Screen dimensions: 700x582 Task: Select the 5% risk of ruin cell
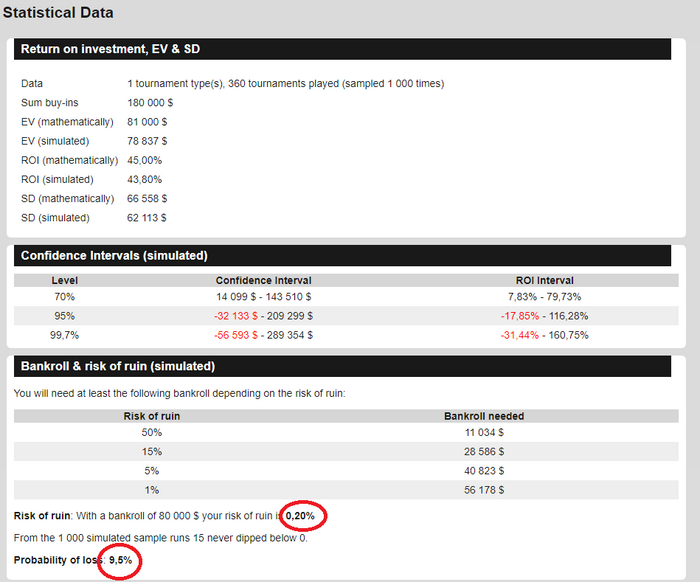152,471
